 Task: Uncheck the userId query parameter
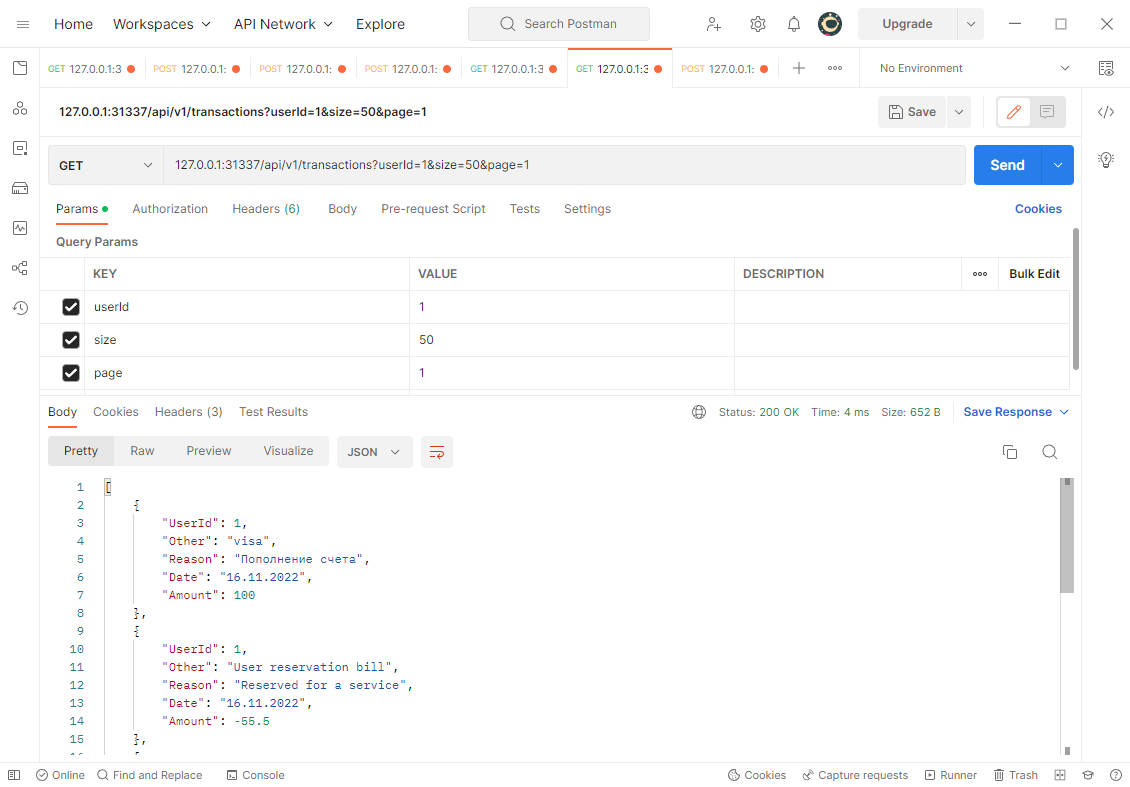70,306
